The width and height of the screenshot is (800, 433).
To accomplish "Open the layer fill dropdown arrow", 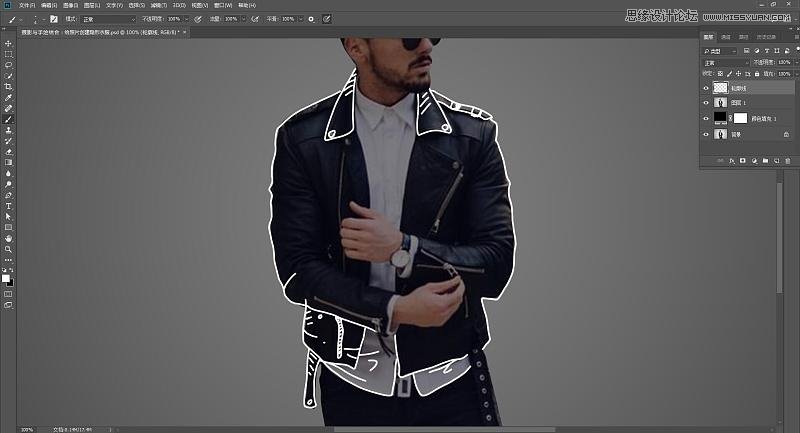I will 795,74.
